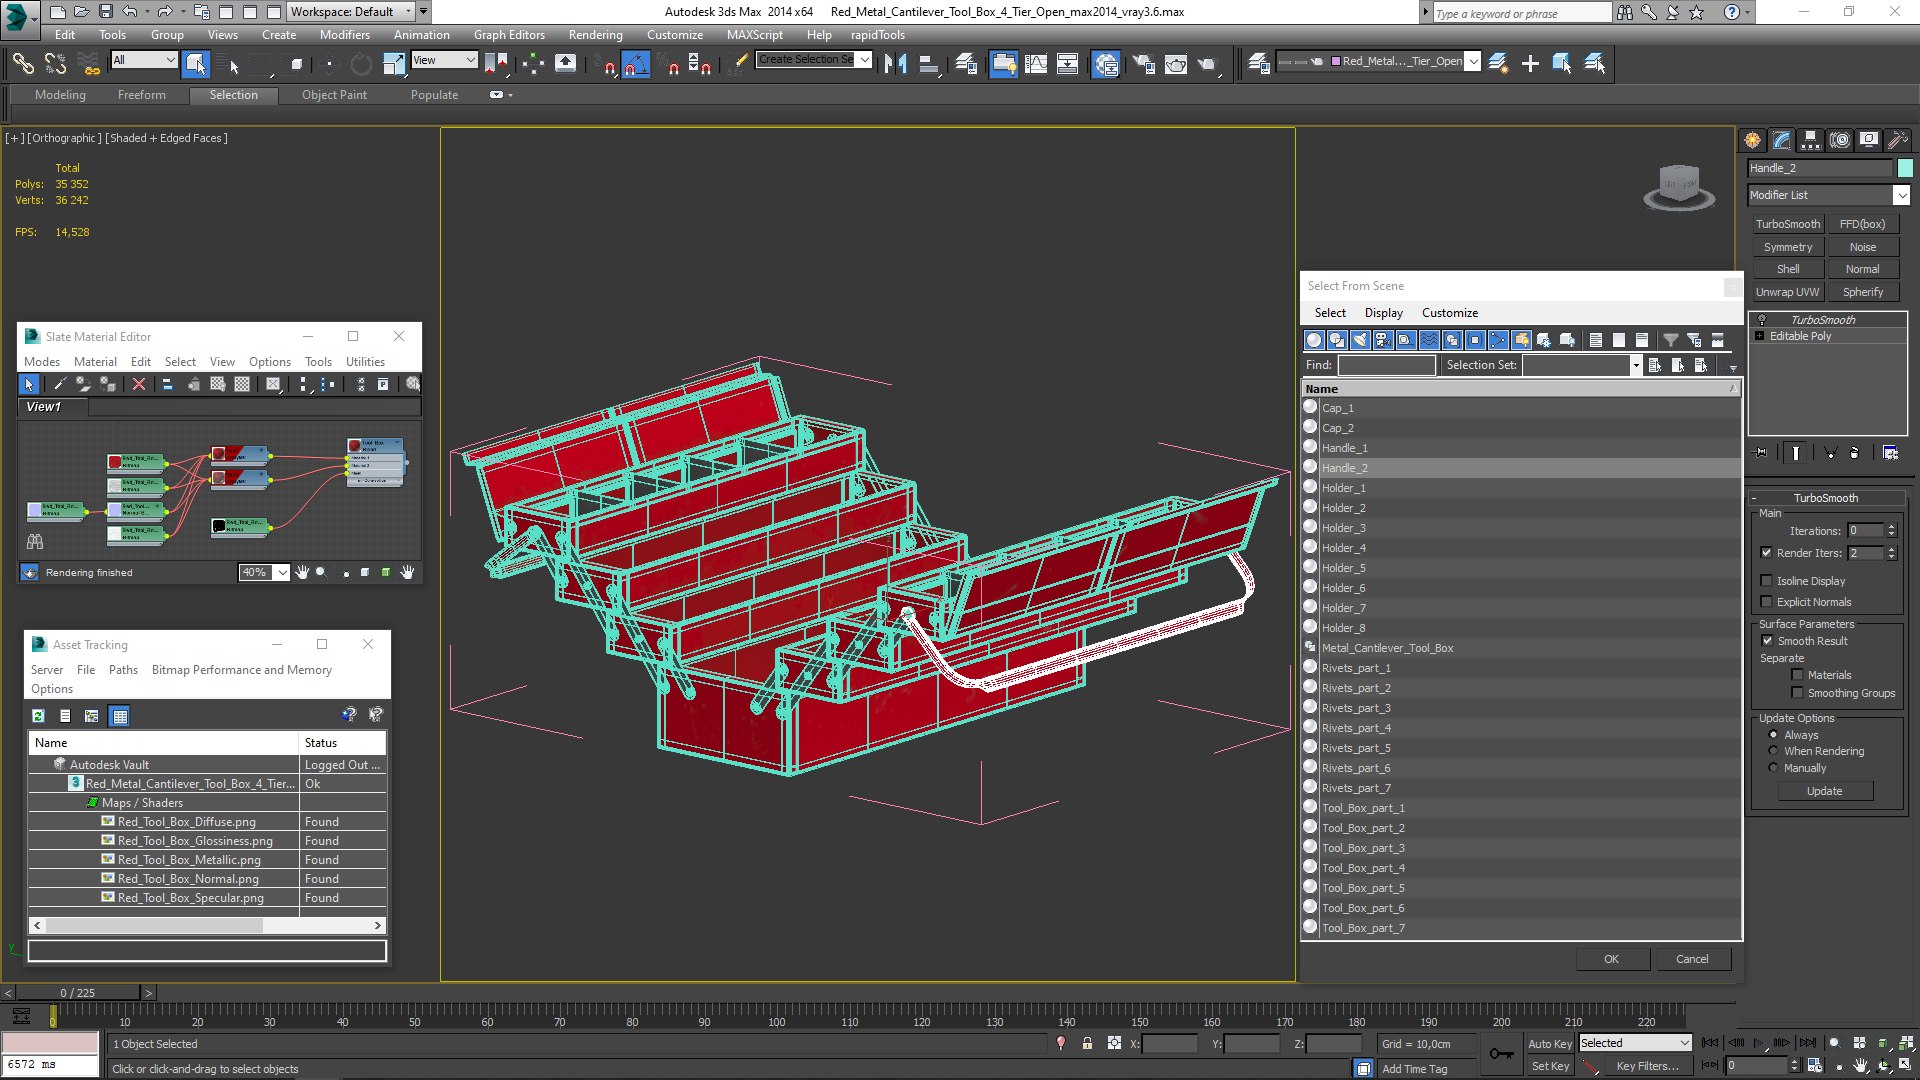Click the Select and Link tool icon
The height and width of the screenshot is (1080, 1920).
point(22,64)
